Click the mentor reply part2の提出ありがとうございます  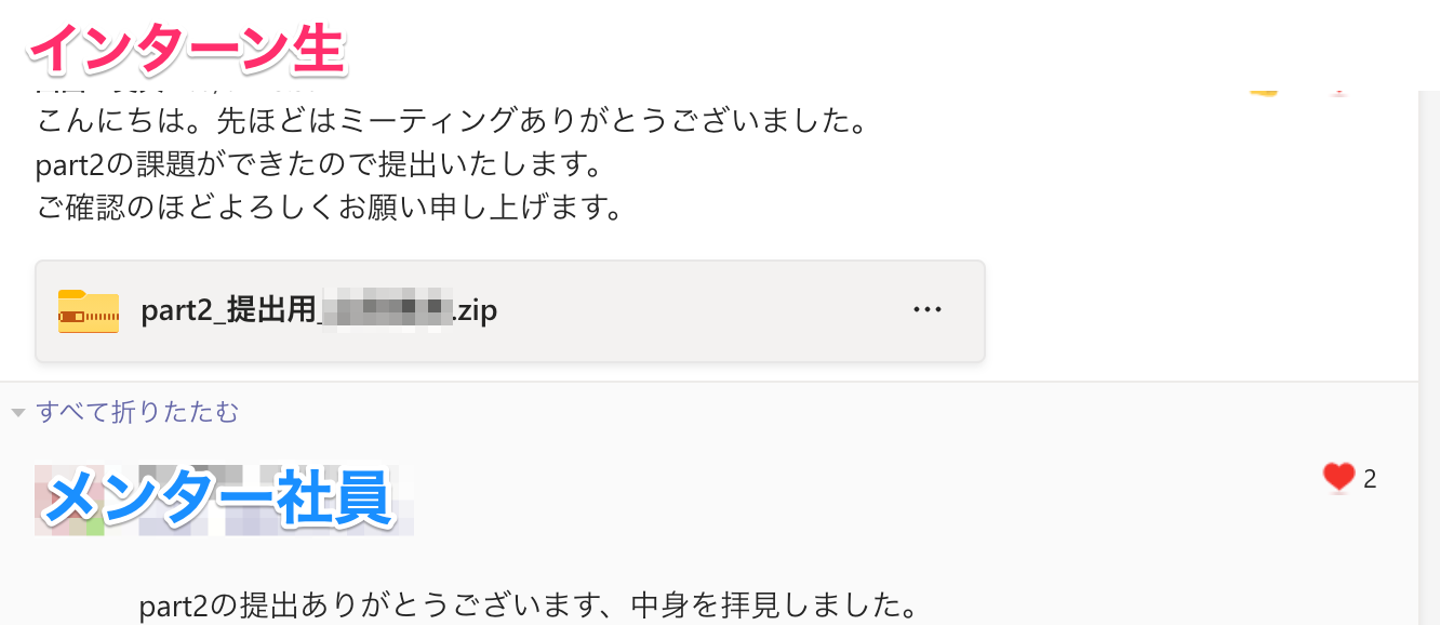tap(527, 604)
